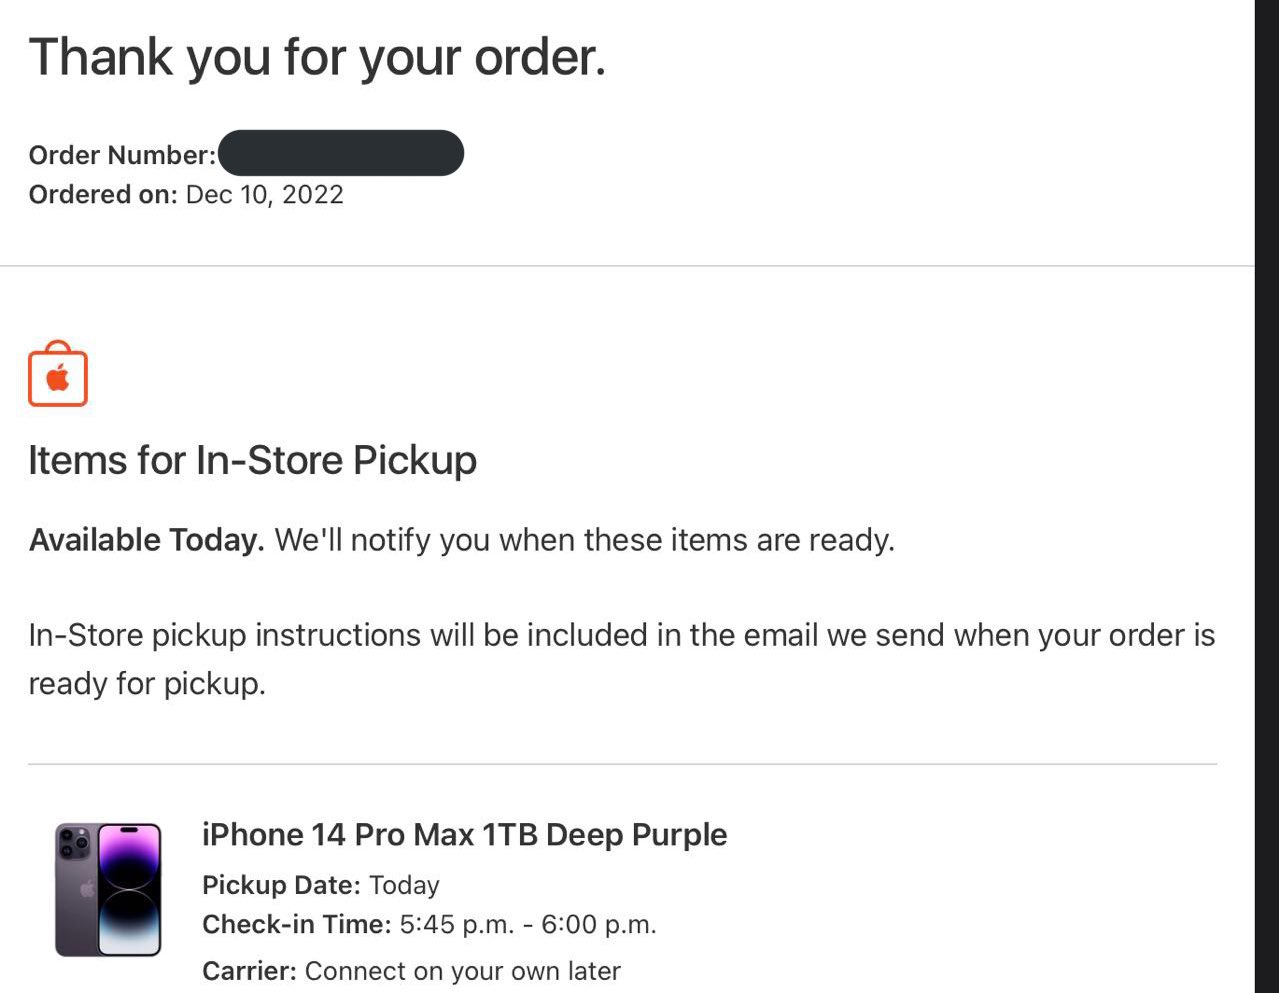Click the "We'll notify you" sentence
This screenshot has height=993, width=1279.
584,540
